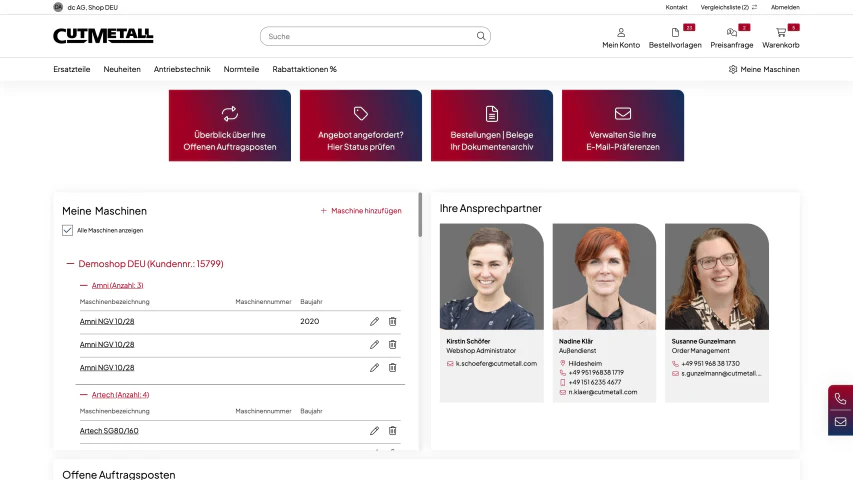This screenshot has width=853, height=480.
Task: Open the Ersatzteile menu
Action: [72, 69]
